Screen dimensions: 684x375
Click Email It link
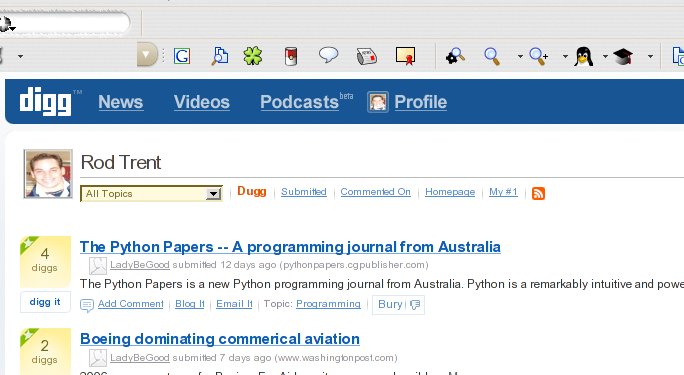click(234, 304)
